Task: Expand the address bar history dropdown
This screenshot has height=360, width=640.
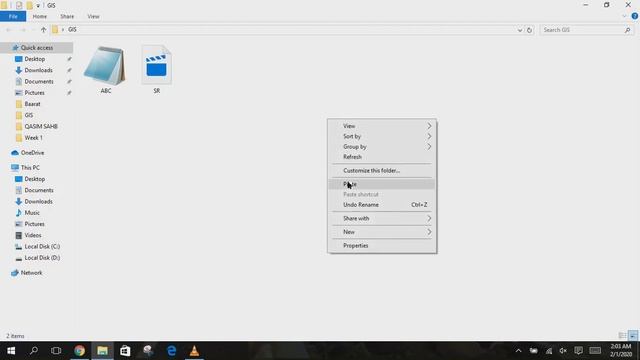Action: [x=520, y=30]
